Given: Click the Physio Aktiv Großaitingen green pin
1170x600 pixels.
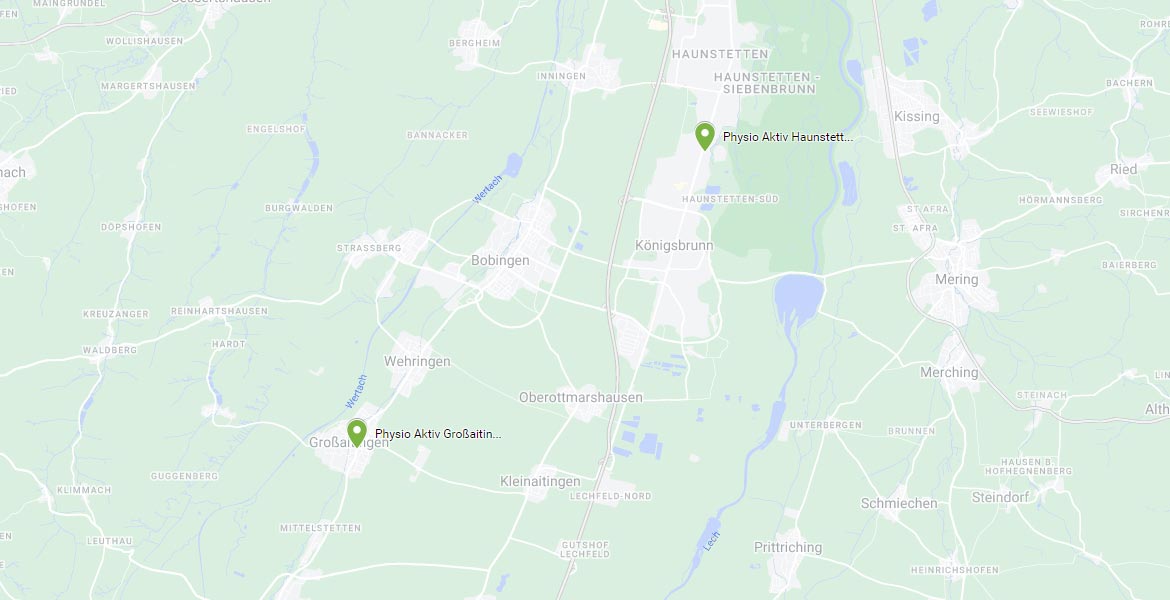Looking at the screenshot, I should tap(357, 433).
